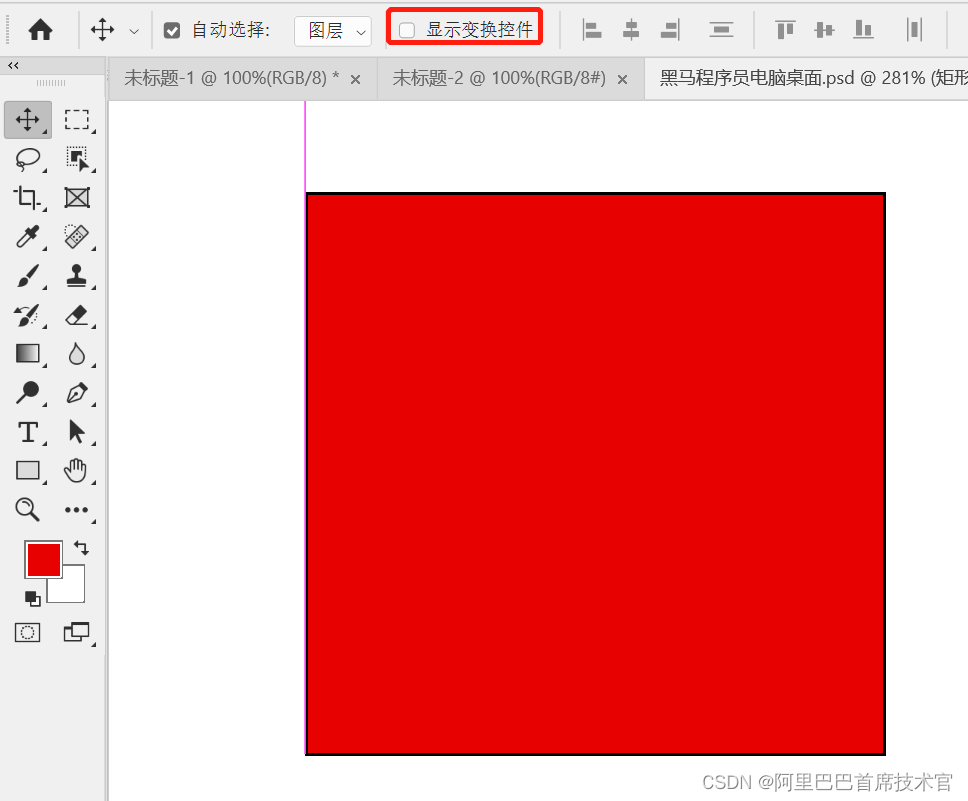Close the 未标题-2 tab

pos(622,80)
